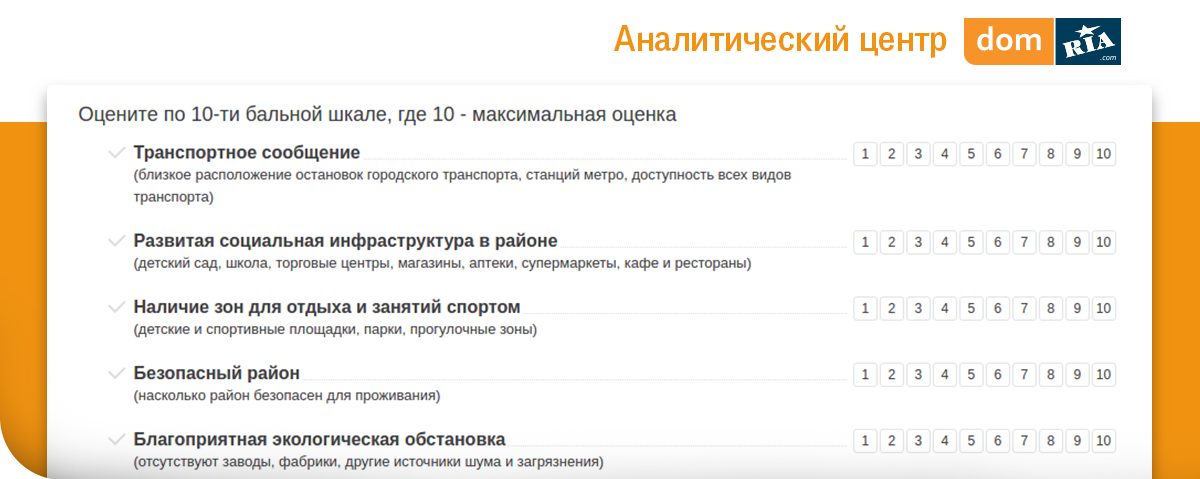Image resolution: width=1200 pixels, height=479 pixels.
Task: Select Наличие зон для отдыха и занятий спортом title
Action: point(327,307)
